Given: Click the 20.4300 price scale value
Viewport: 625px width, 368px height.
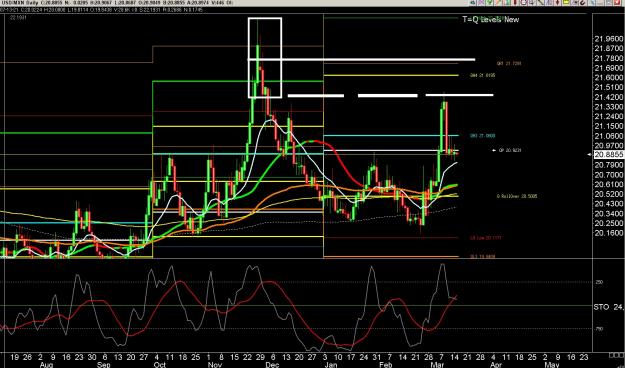Looking at the screenshot, I should click(609, 204).
